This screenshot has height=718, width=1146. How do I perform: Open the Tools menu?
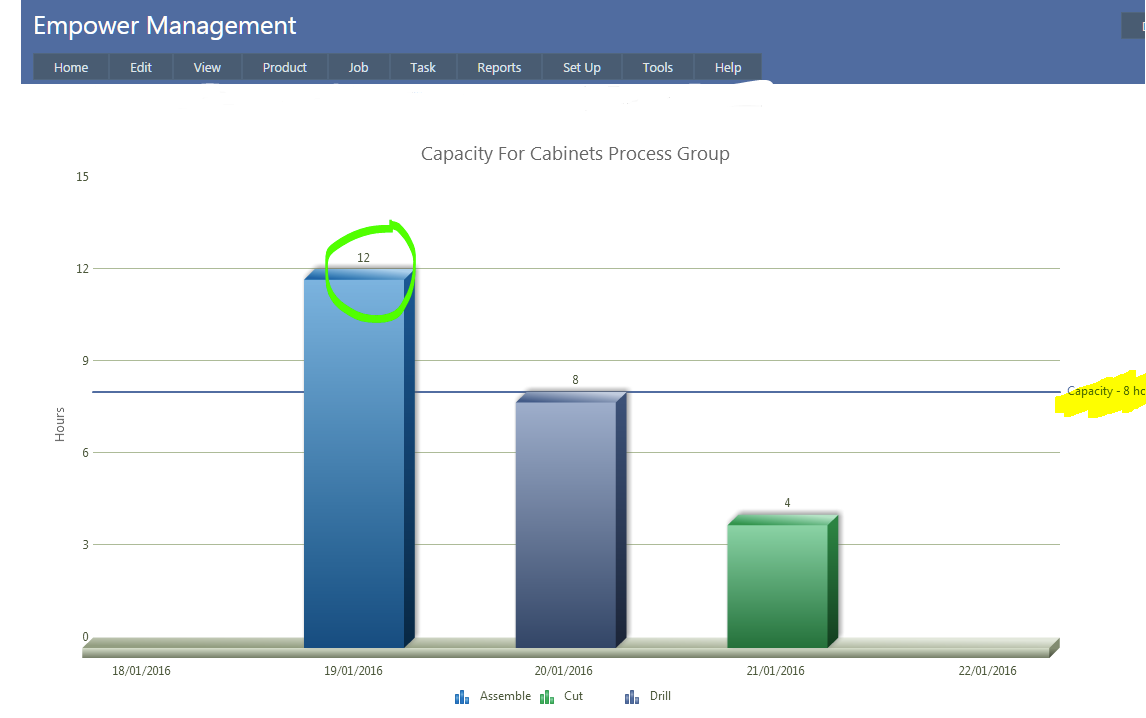tap(658, 67)
